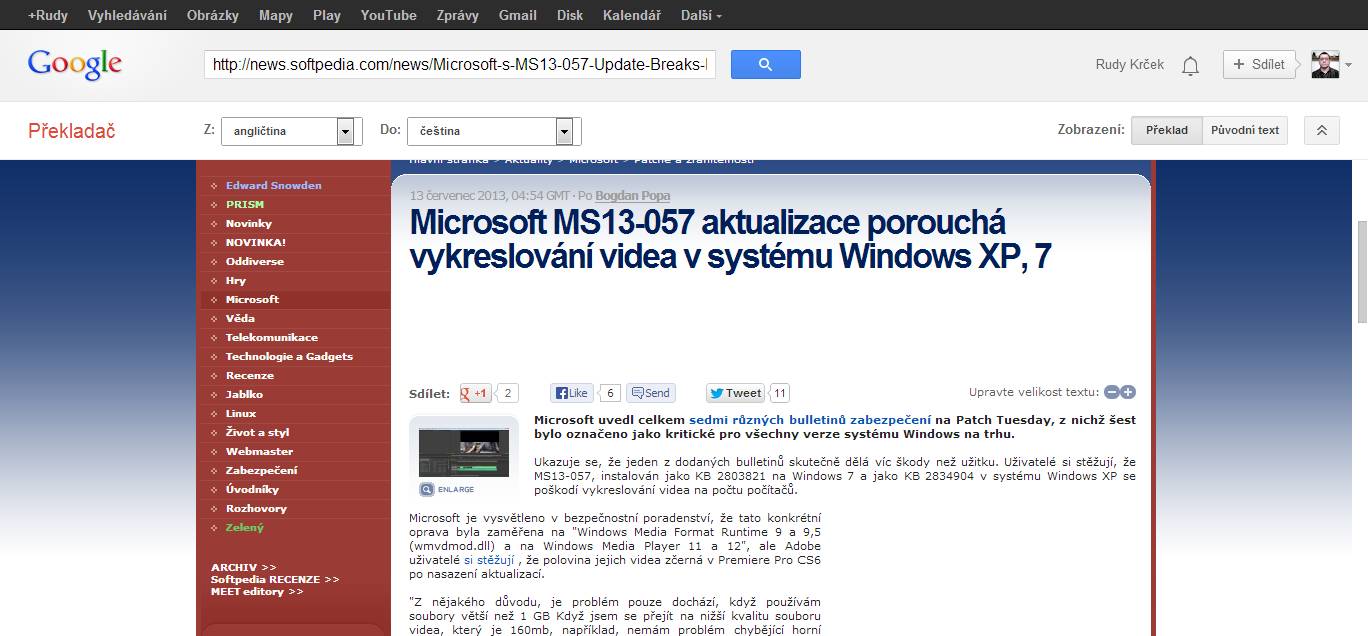
Task: Click the Twitter Tweet button
Action: click(736, 393)
